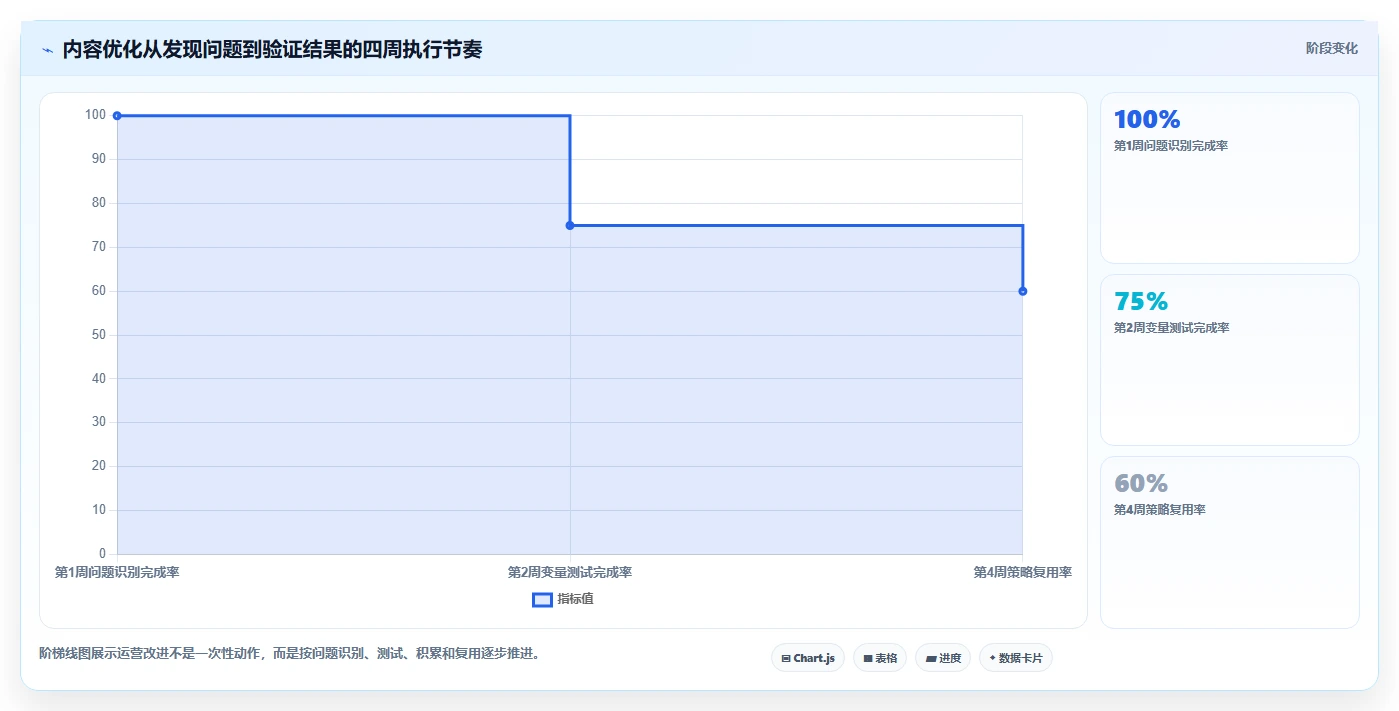1399x711 pixels.
Task: Click the 75% value in second card
Action: [x=1141, y=302]
